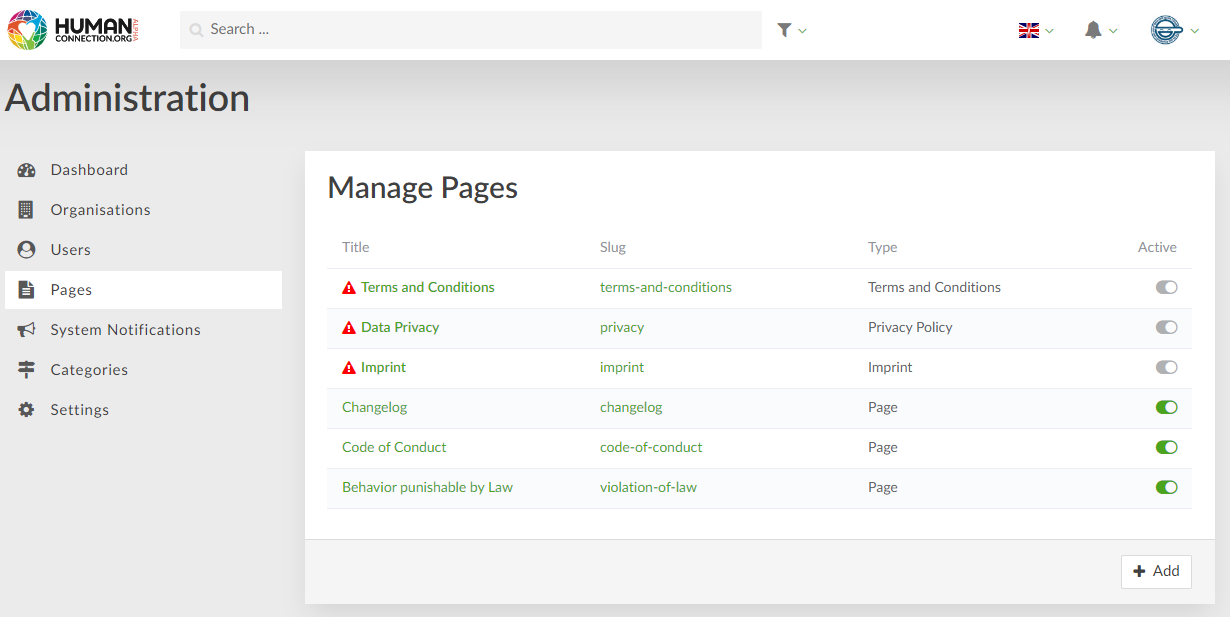
Task: Click the Pages document icon
Action: [27, 290]
